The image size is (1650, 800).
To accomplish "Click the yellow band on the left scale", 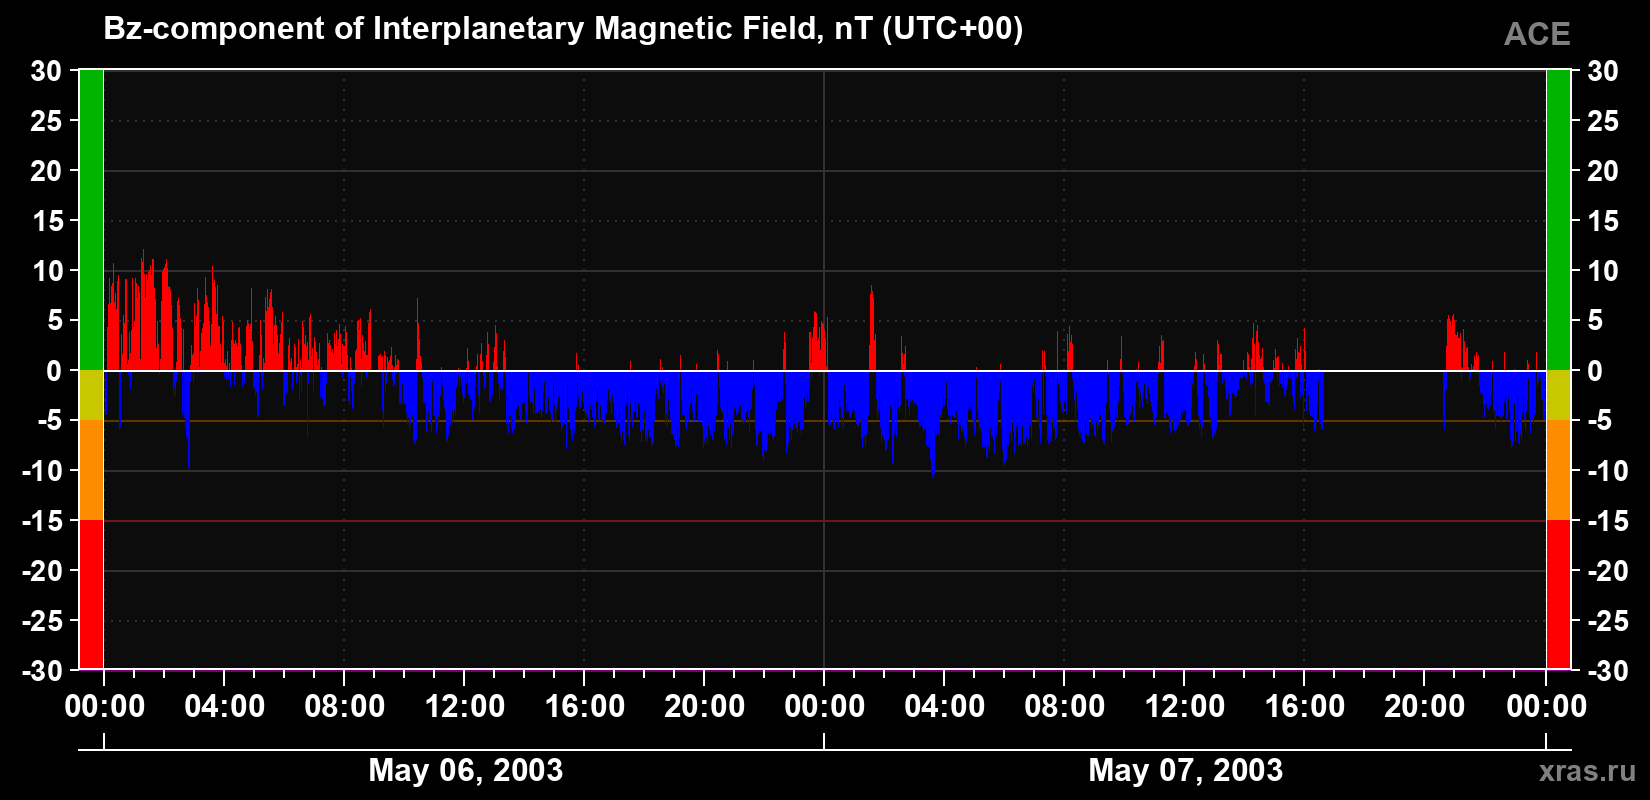I will click(91, 395).
